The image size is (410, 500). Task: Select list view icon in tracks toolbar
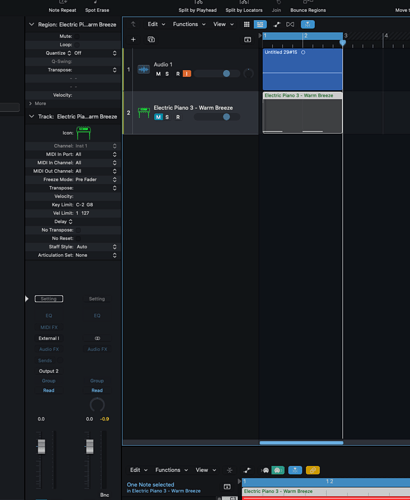point(260,24)
